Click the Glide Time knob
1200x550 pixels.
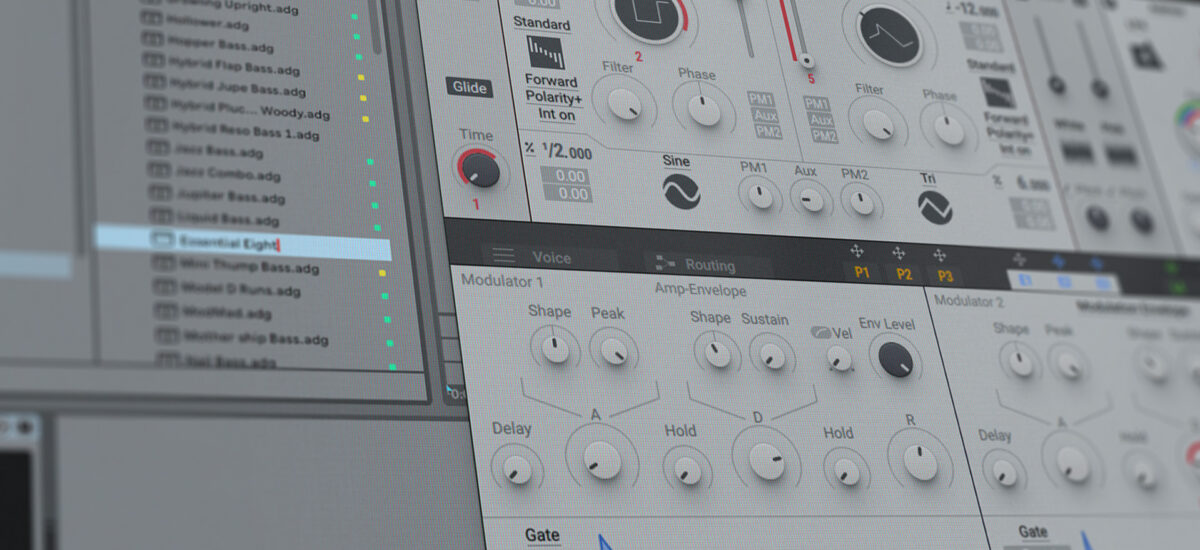[x=481, y=170]
